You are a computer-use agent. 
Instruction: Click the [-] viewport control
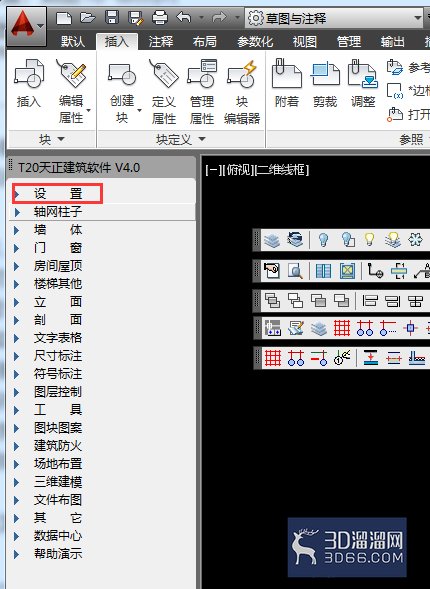pos(213,170)
